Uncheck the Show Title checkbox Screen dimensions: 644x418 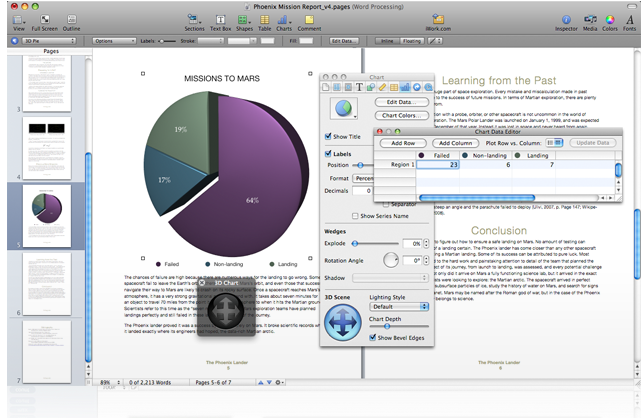click(329, 137)
